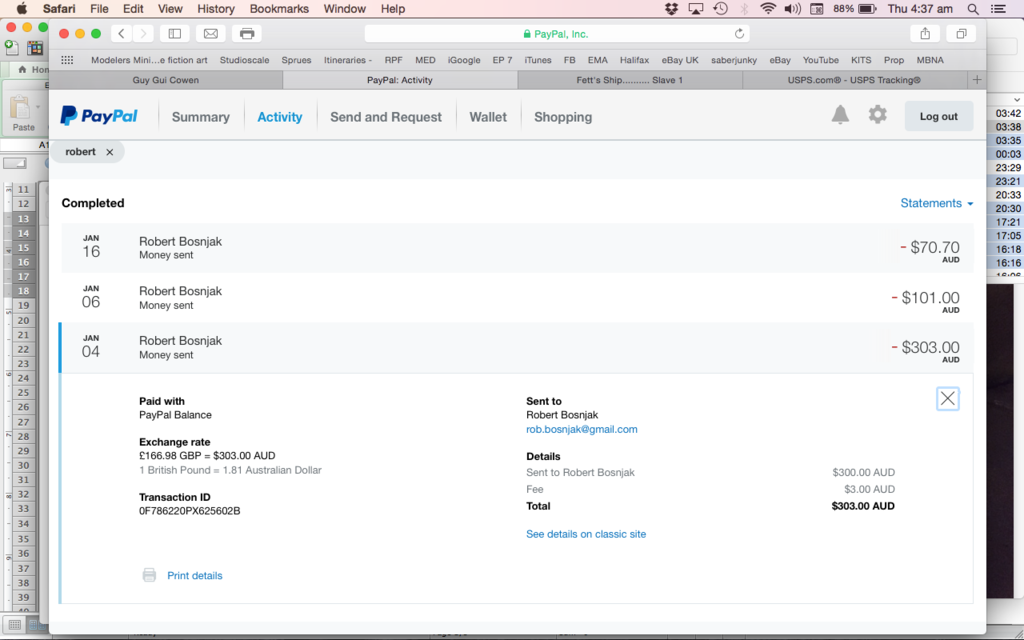The image size is (1024, 640).
Task: Open PayPal notifications bell
Action: point(840,115)
